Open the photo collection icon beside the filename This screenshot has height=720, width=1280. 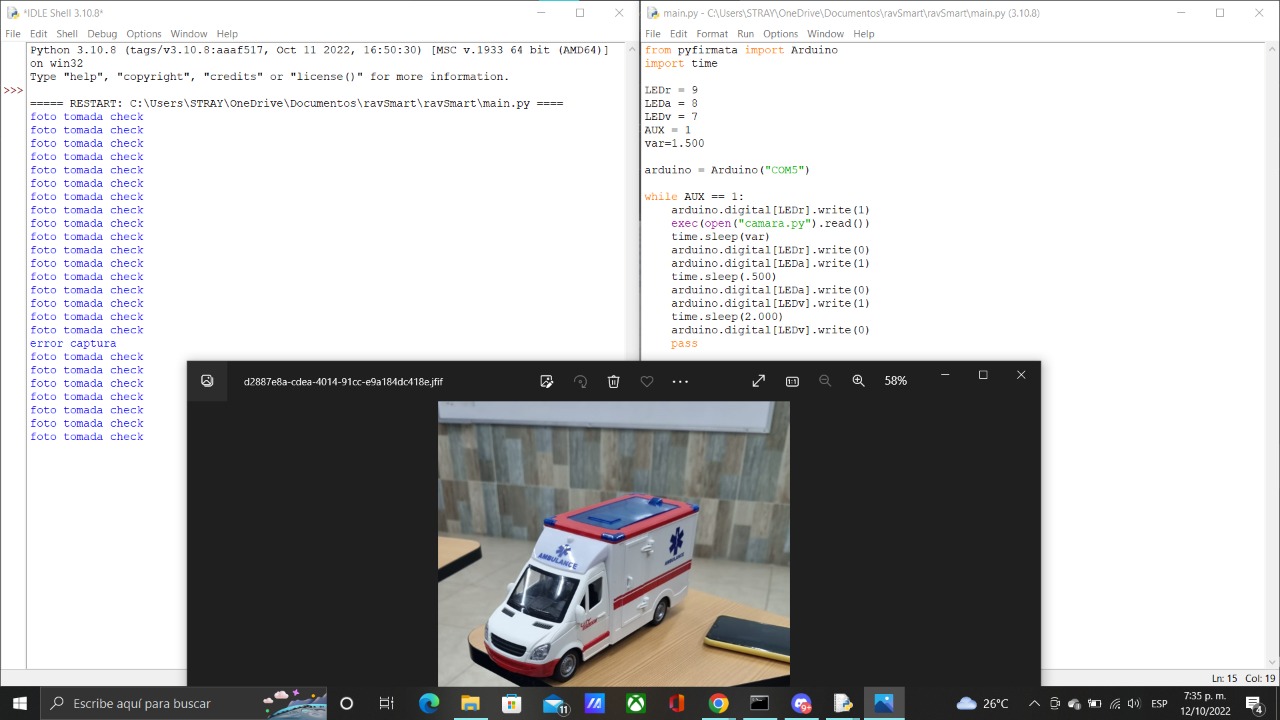(x=207, y=381)
